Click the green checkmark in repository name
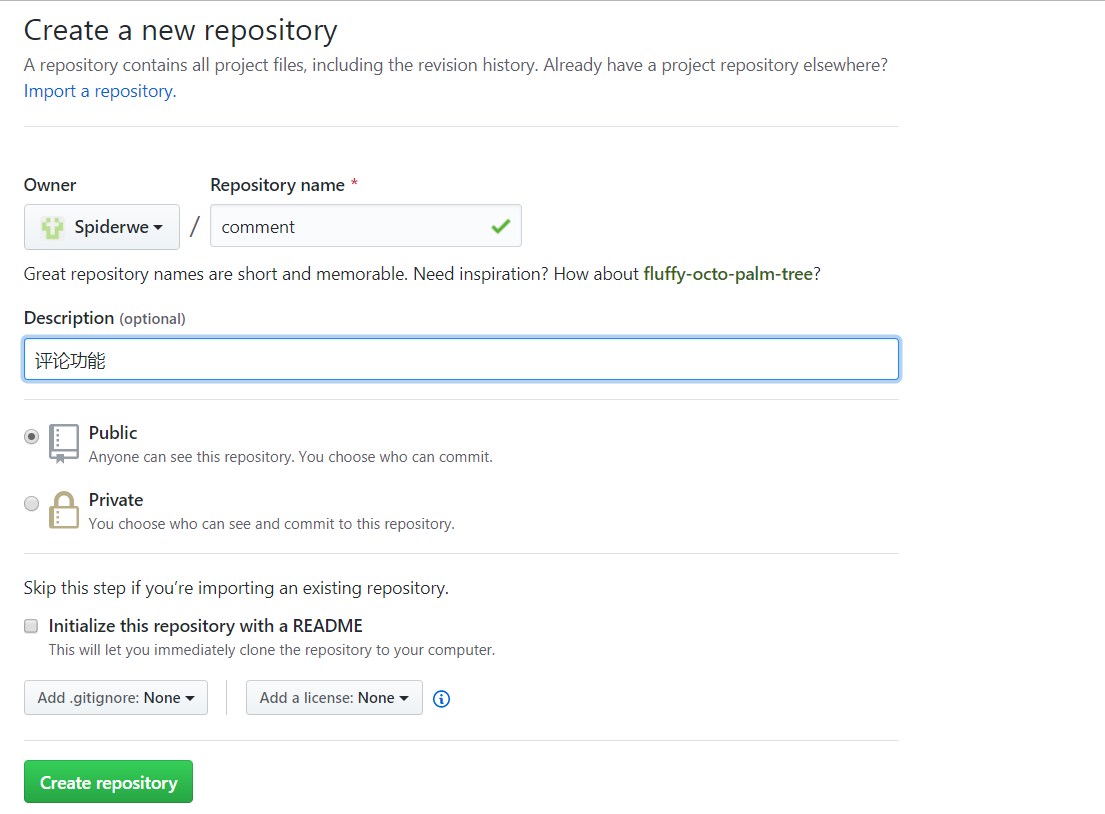 [500, 226]
